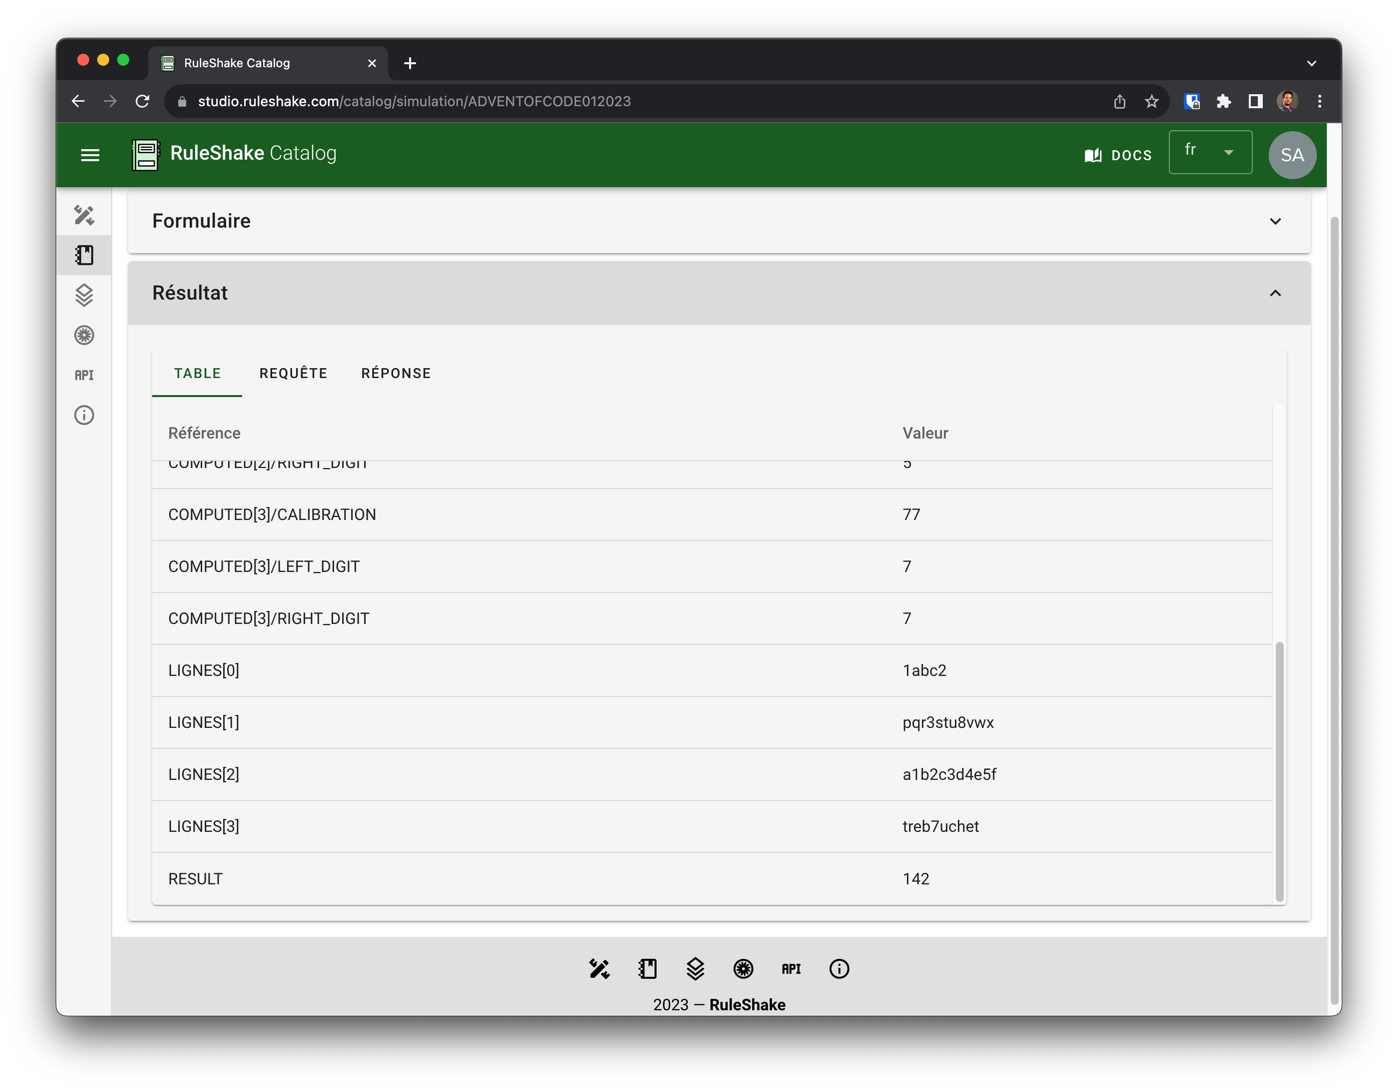Screen dimensions: 1398x1090
Task: Select the layers stack icon in sidebar
Action: 84,295
